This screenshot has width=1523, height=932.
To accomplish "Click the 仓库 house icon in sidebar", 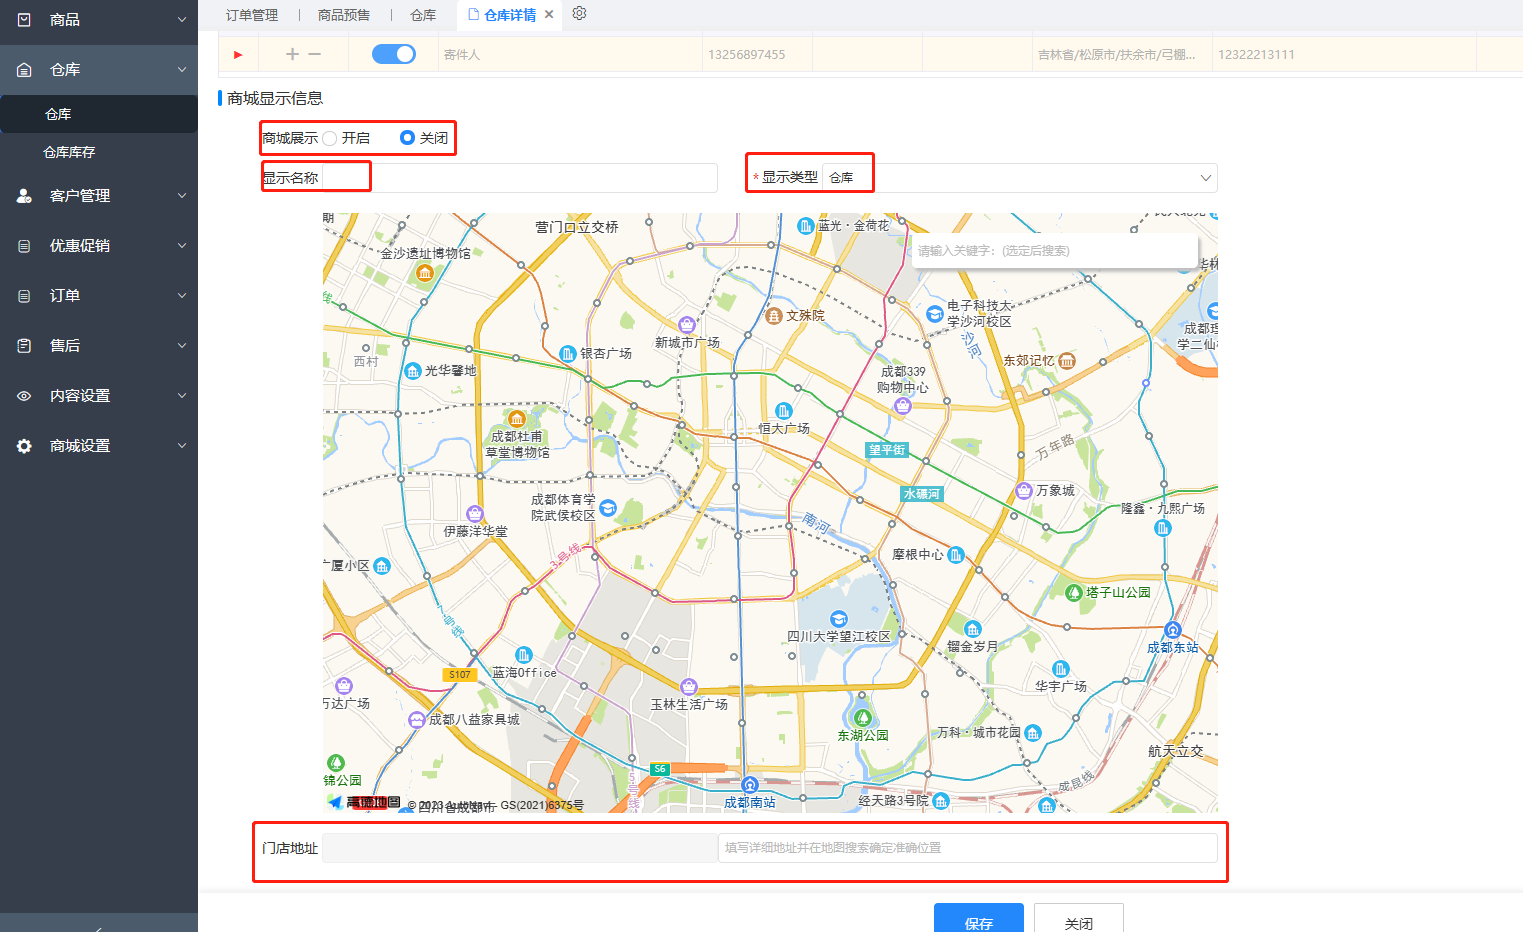I will coord(24,69).
